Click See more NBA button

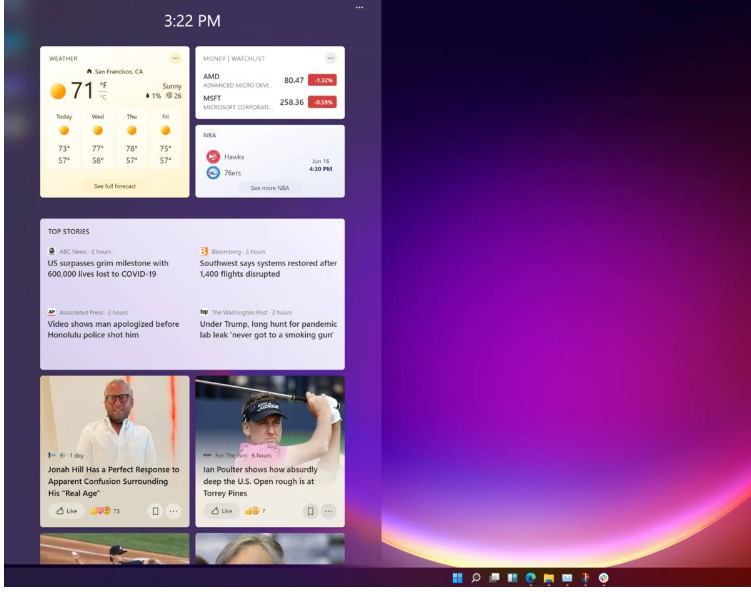[270, 188]
